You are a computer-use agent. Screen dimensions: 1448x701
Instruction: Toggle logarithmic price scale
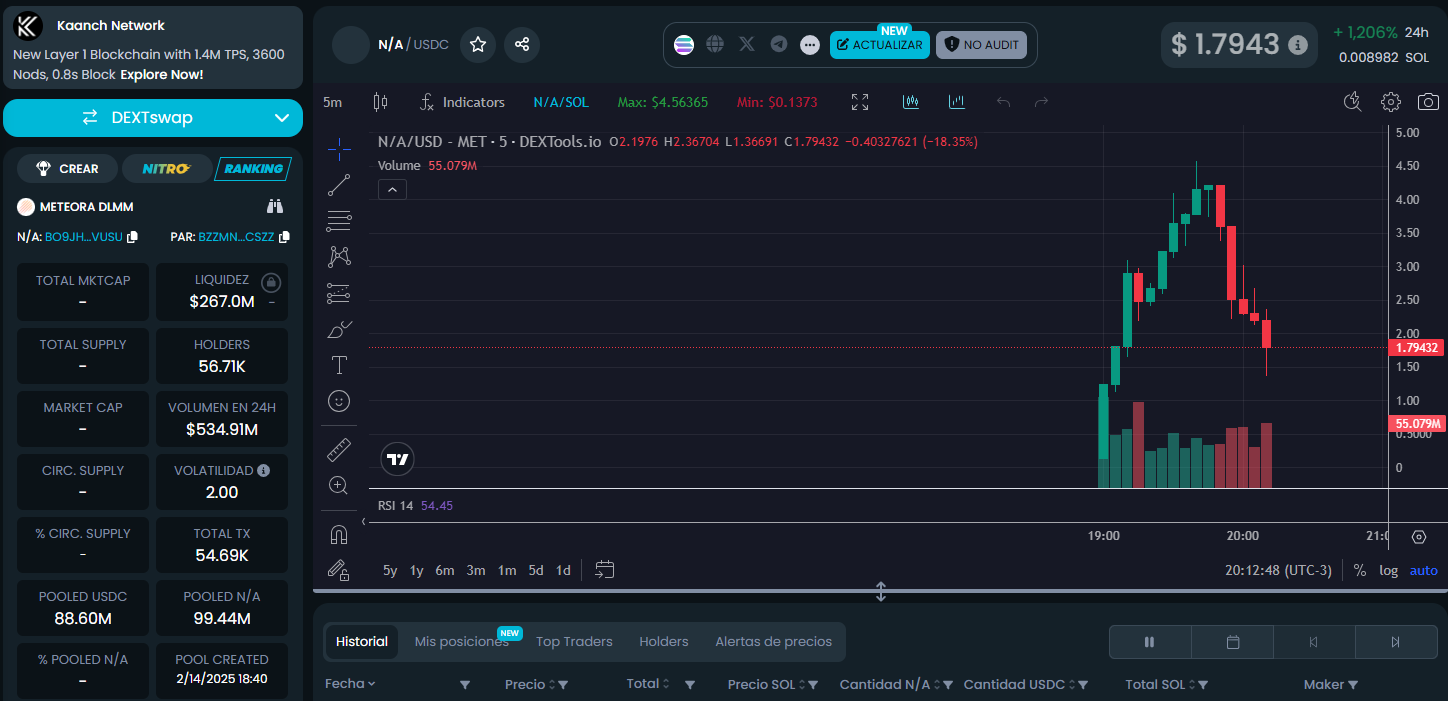(x=1389, y=570)
